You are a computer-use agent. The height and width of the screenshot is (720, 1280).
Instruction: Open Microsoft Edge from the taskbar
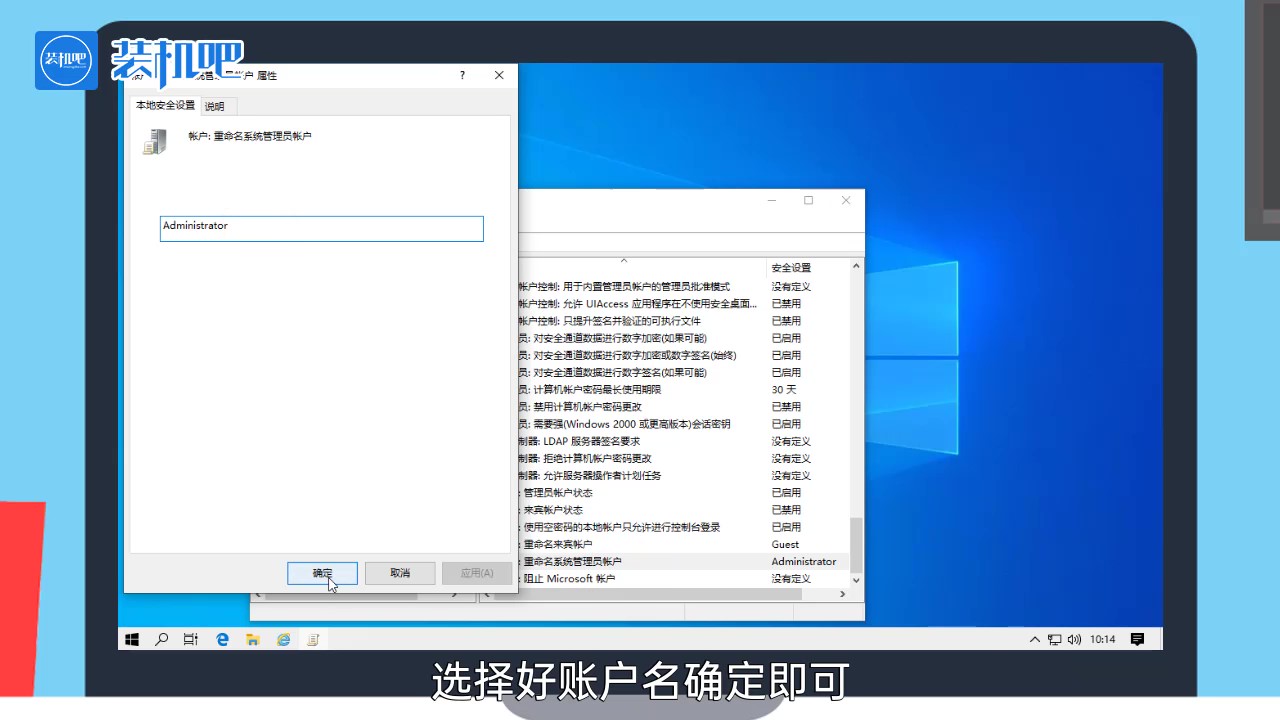[x=222, y=639]
